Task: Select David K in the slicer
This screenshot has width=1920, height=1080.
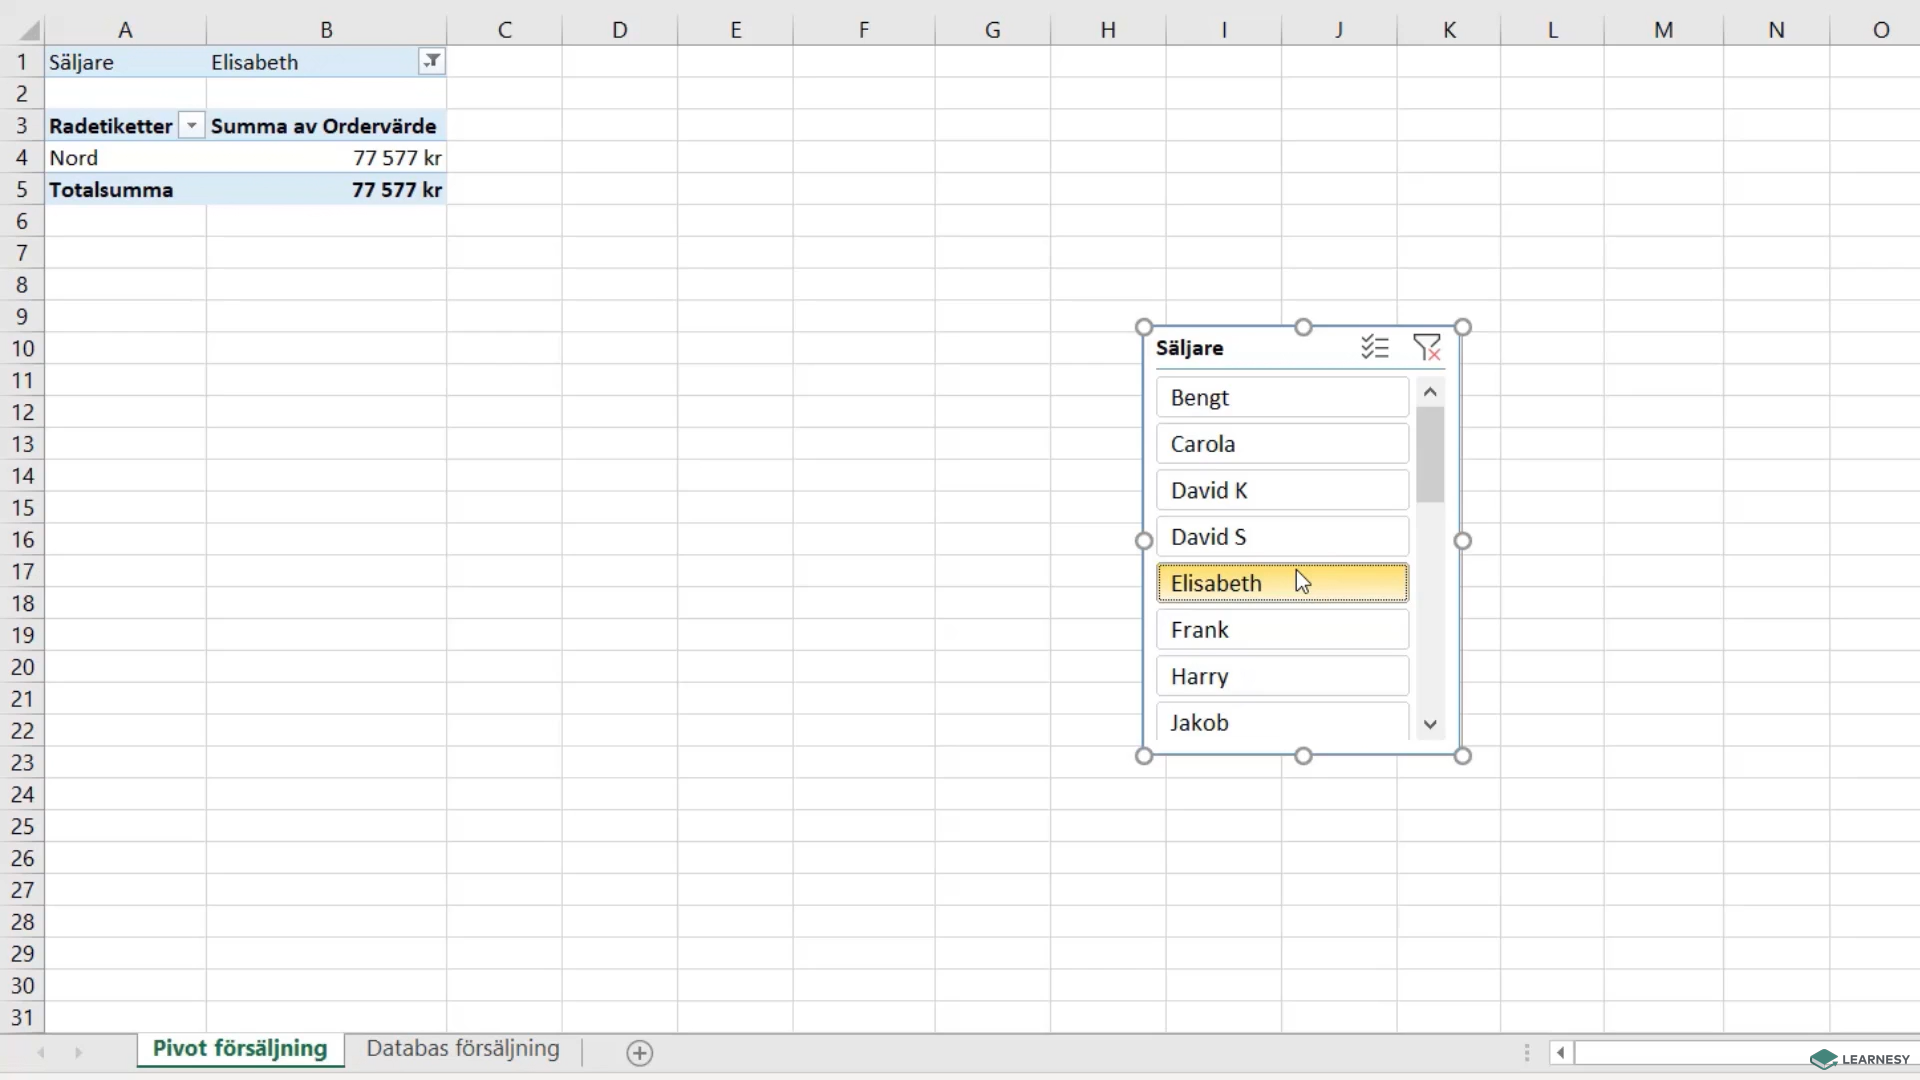Action: [x=1282, y=490]
